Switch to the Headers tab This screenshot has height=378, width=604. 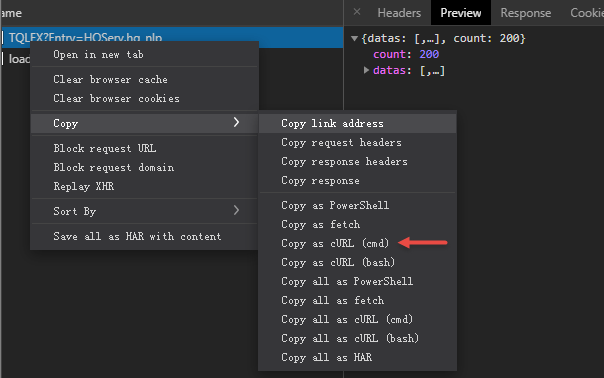(399, 13)
